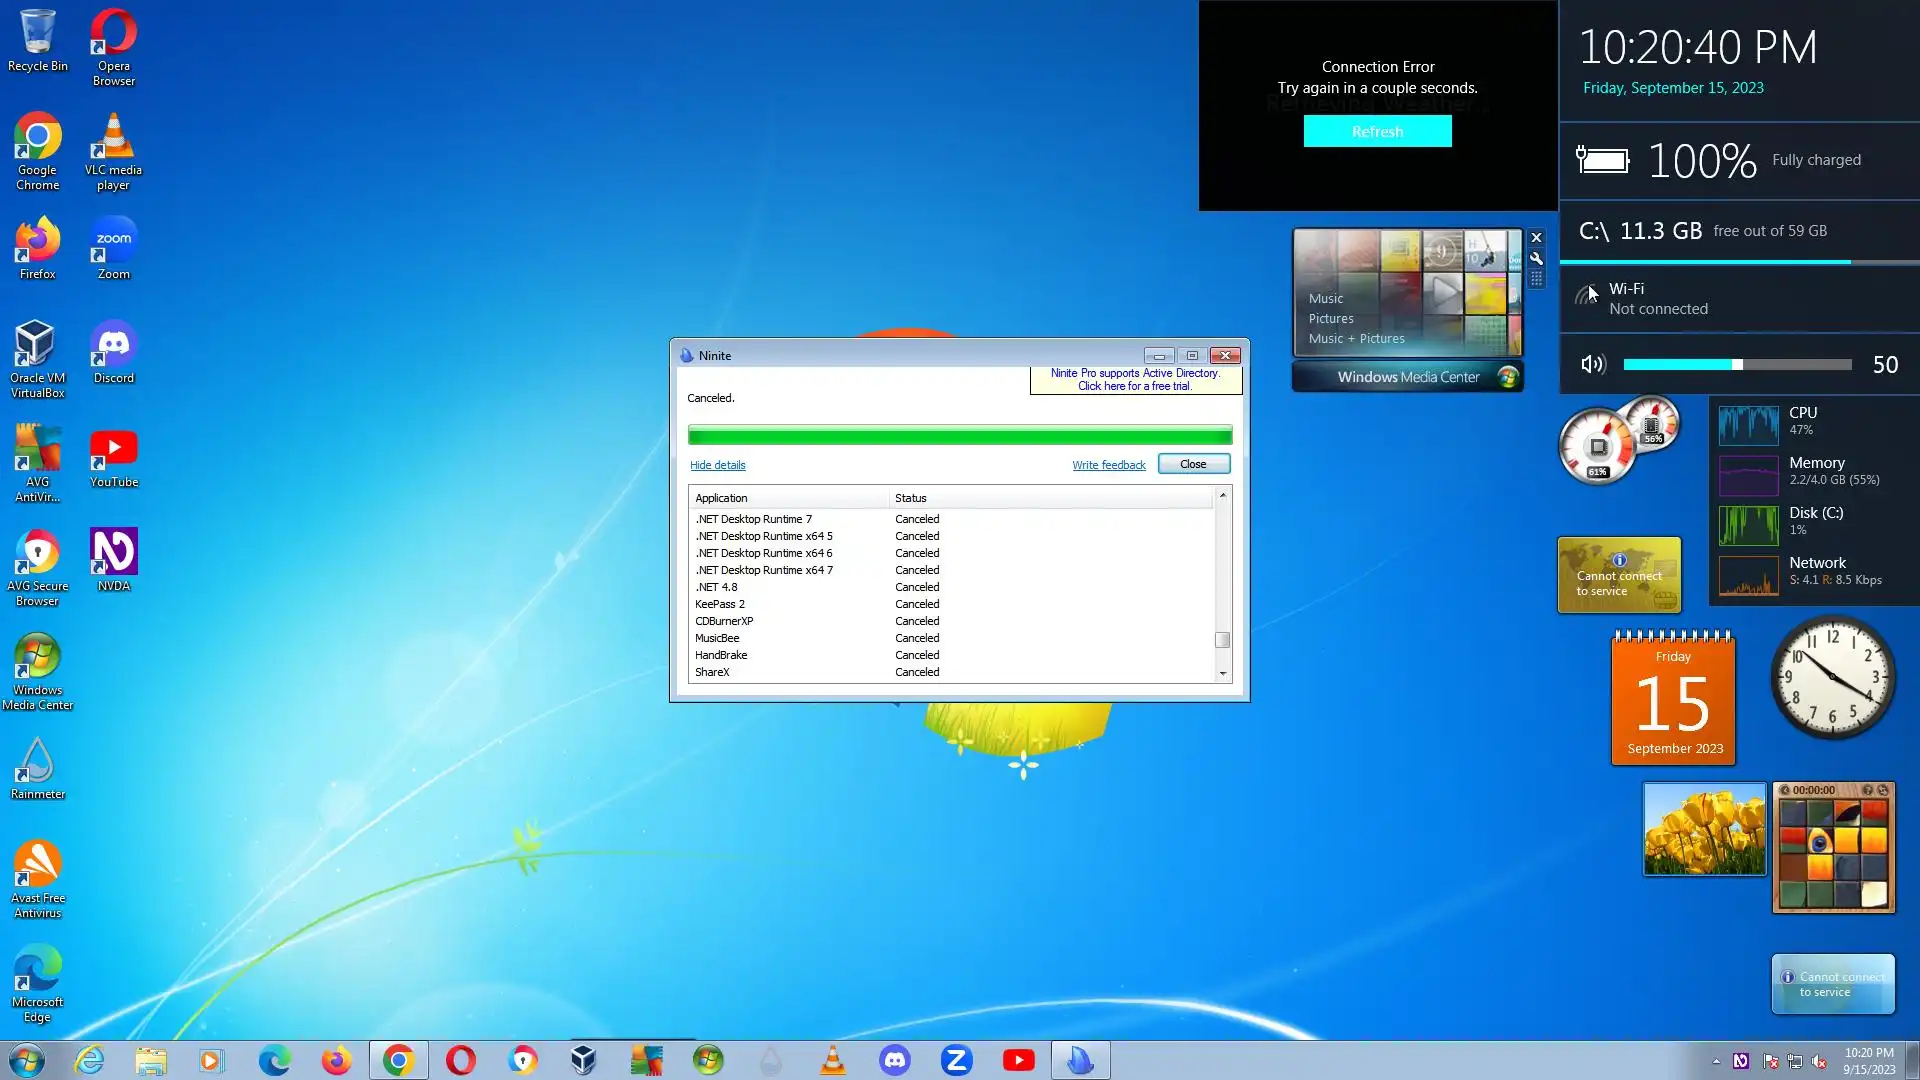This screenshot has height=1080, width=1920.
Task: Click the volume slider track
Action: (x=1736, y=365)
